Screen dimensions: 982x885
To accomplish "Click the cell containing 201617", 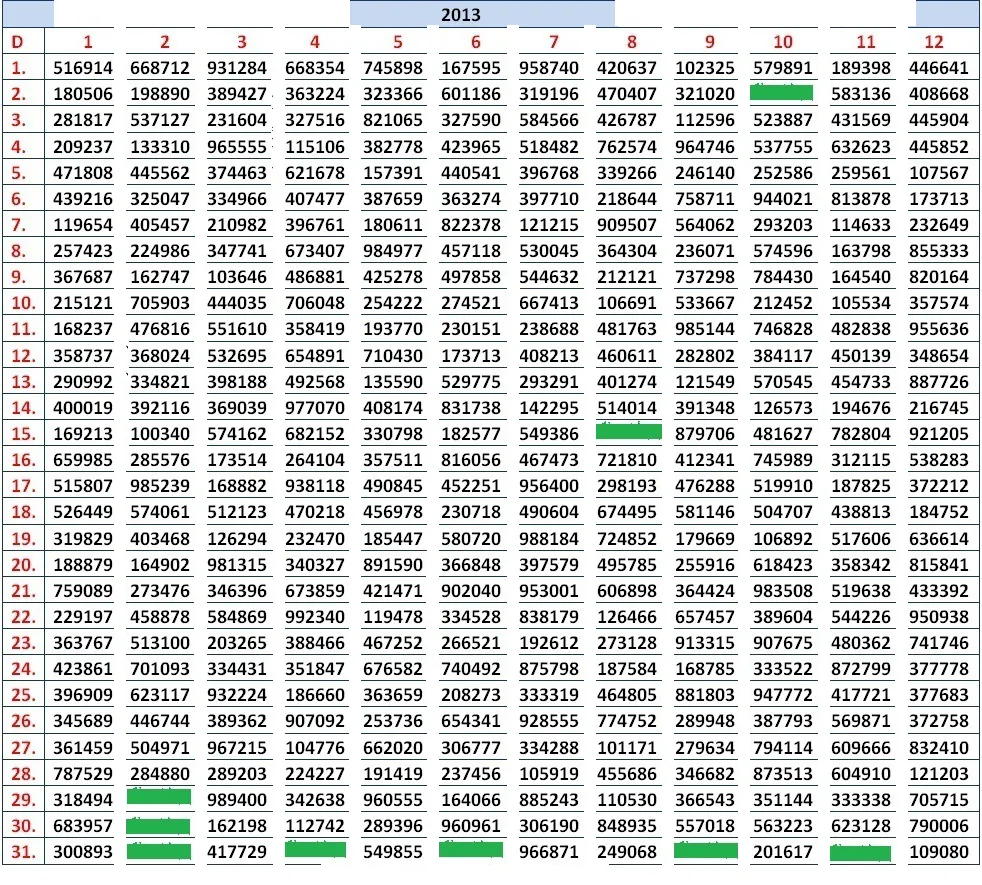I will [783, 852].
